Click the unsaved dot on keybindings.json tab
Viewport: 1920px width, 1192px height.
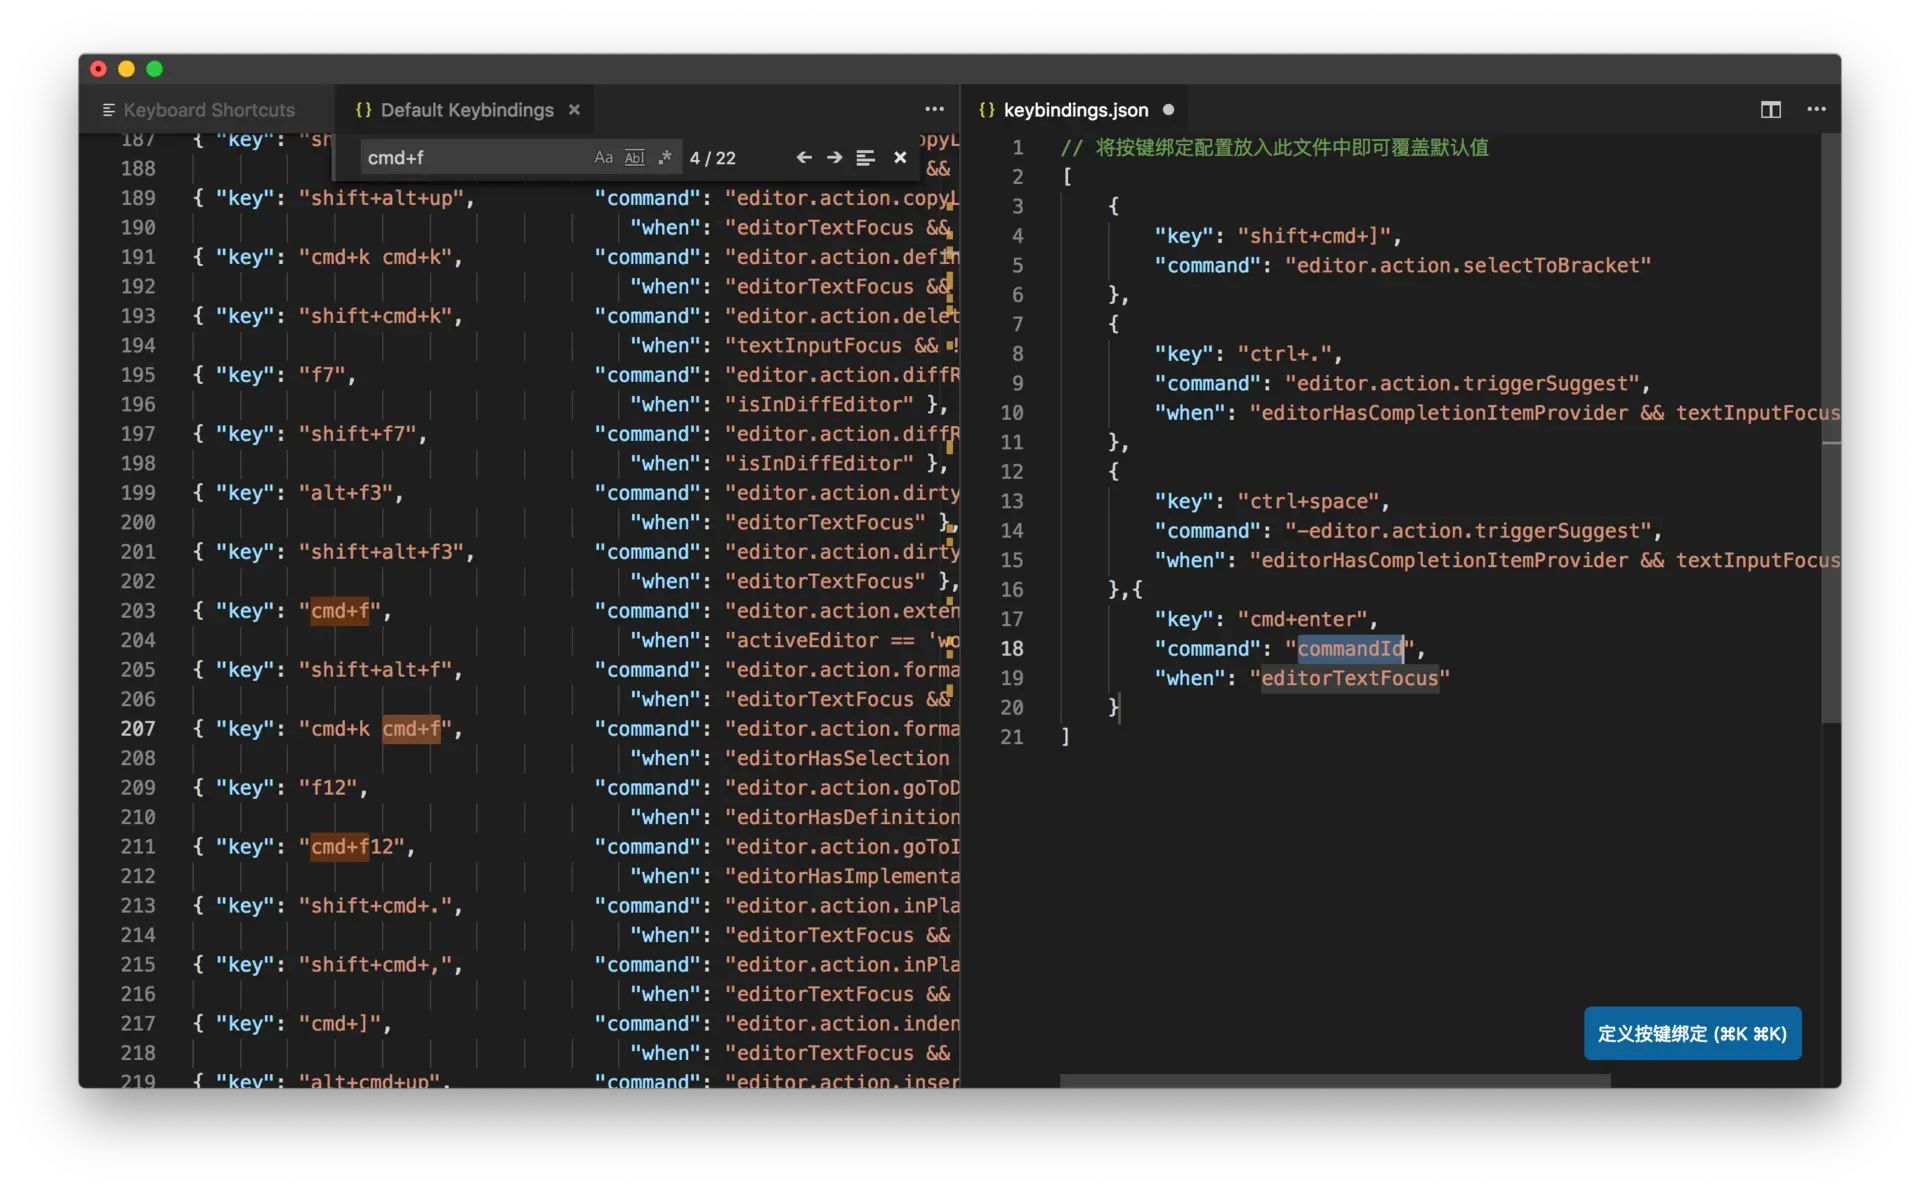point(1168,110)
